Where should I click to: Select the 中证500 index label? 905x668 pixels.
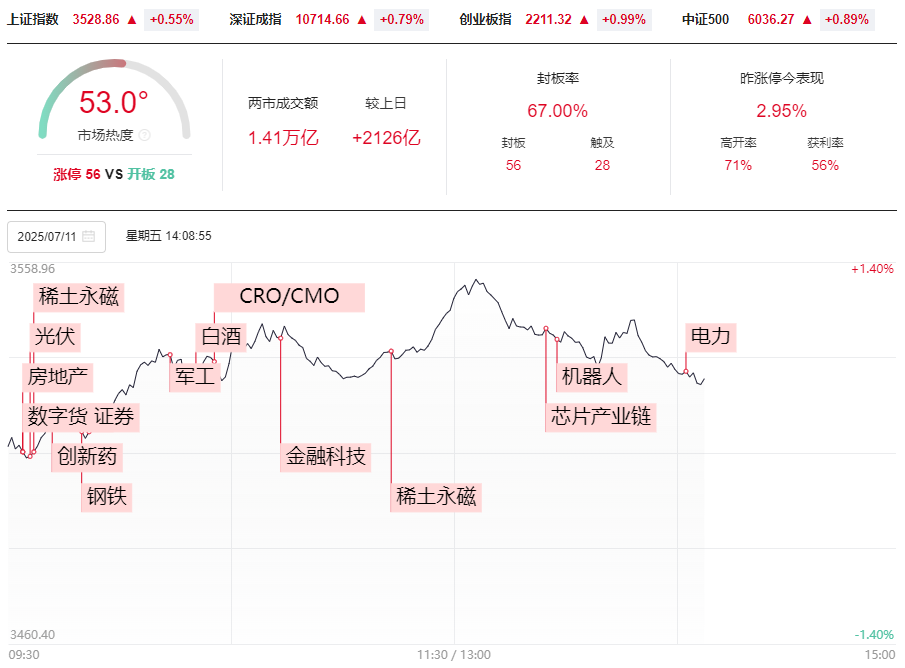pyautogui.click(x=705, y=19)
